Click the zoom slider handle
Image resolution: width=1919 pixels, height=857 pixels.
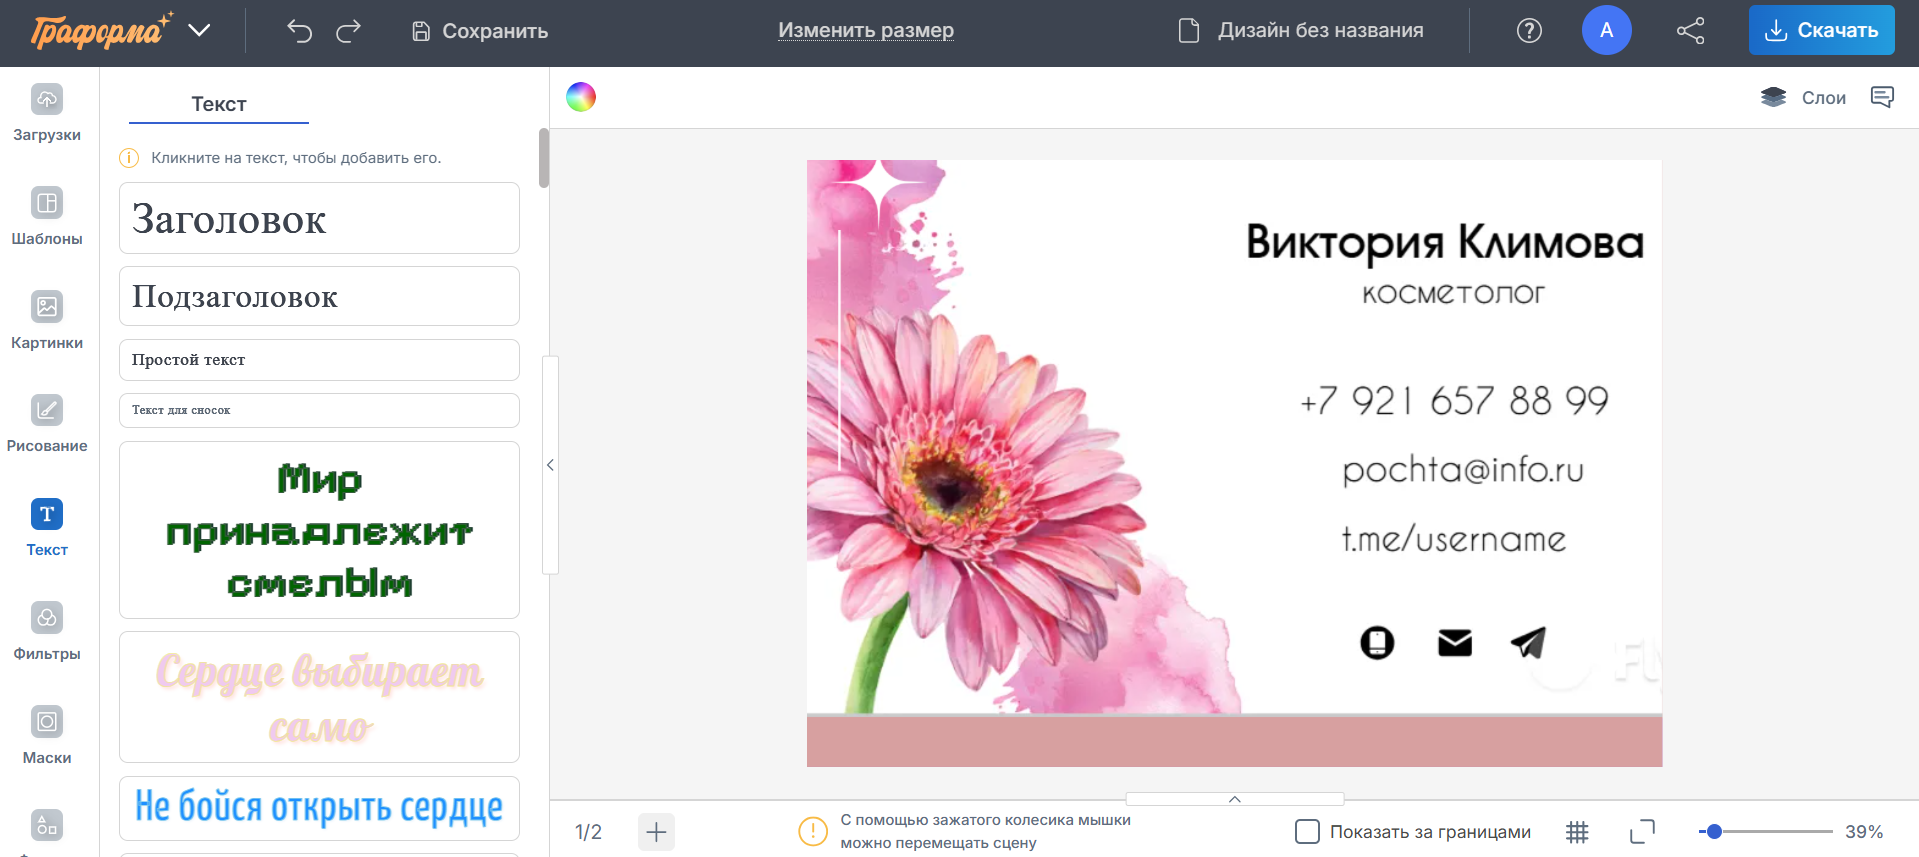click(1714, 832)
